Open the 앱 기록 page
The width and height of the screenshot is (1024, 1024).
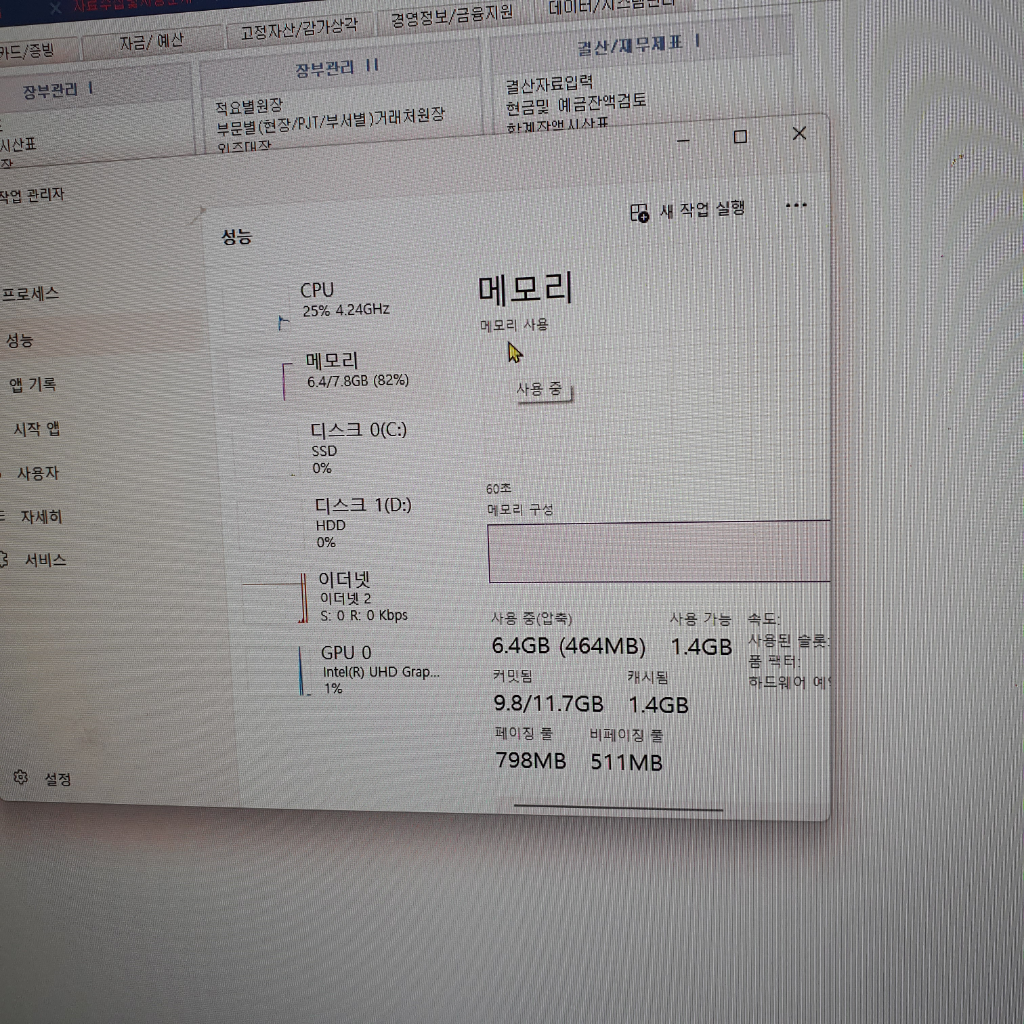(33, 384)
